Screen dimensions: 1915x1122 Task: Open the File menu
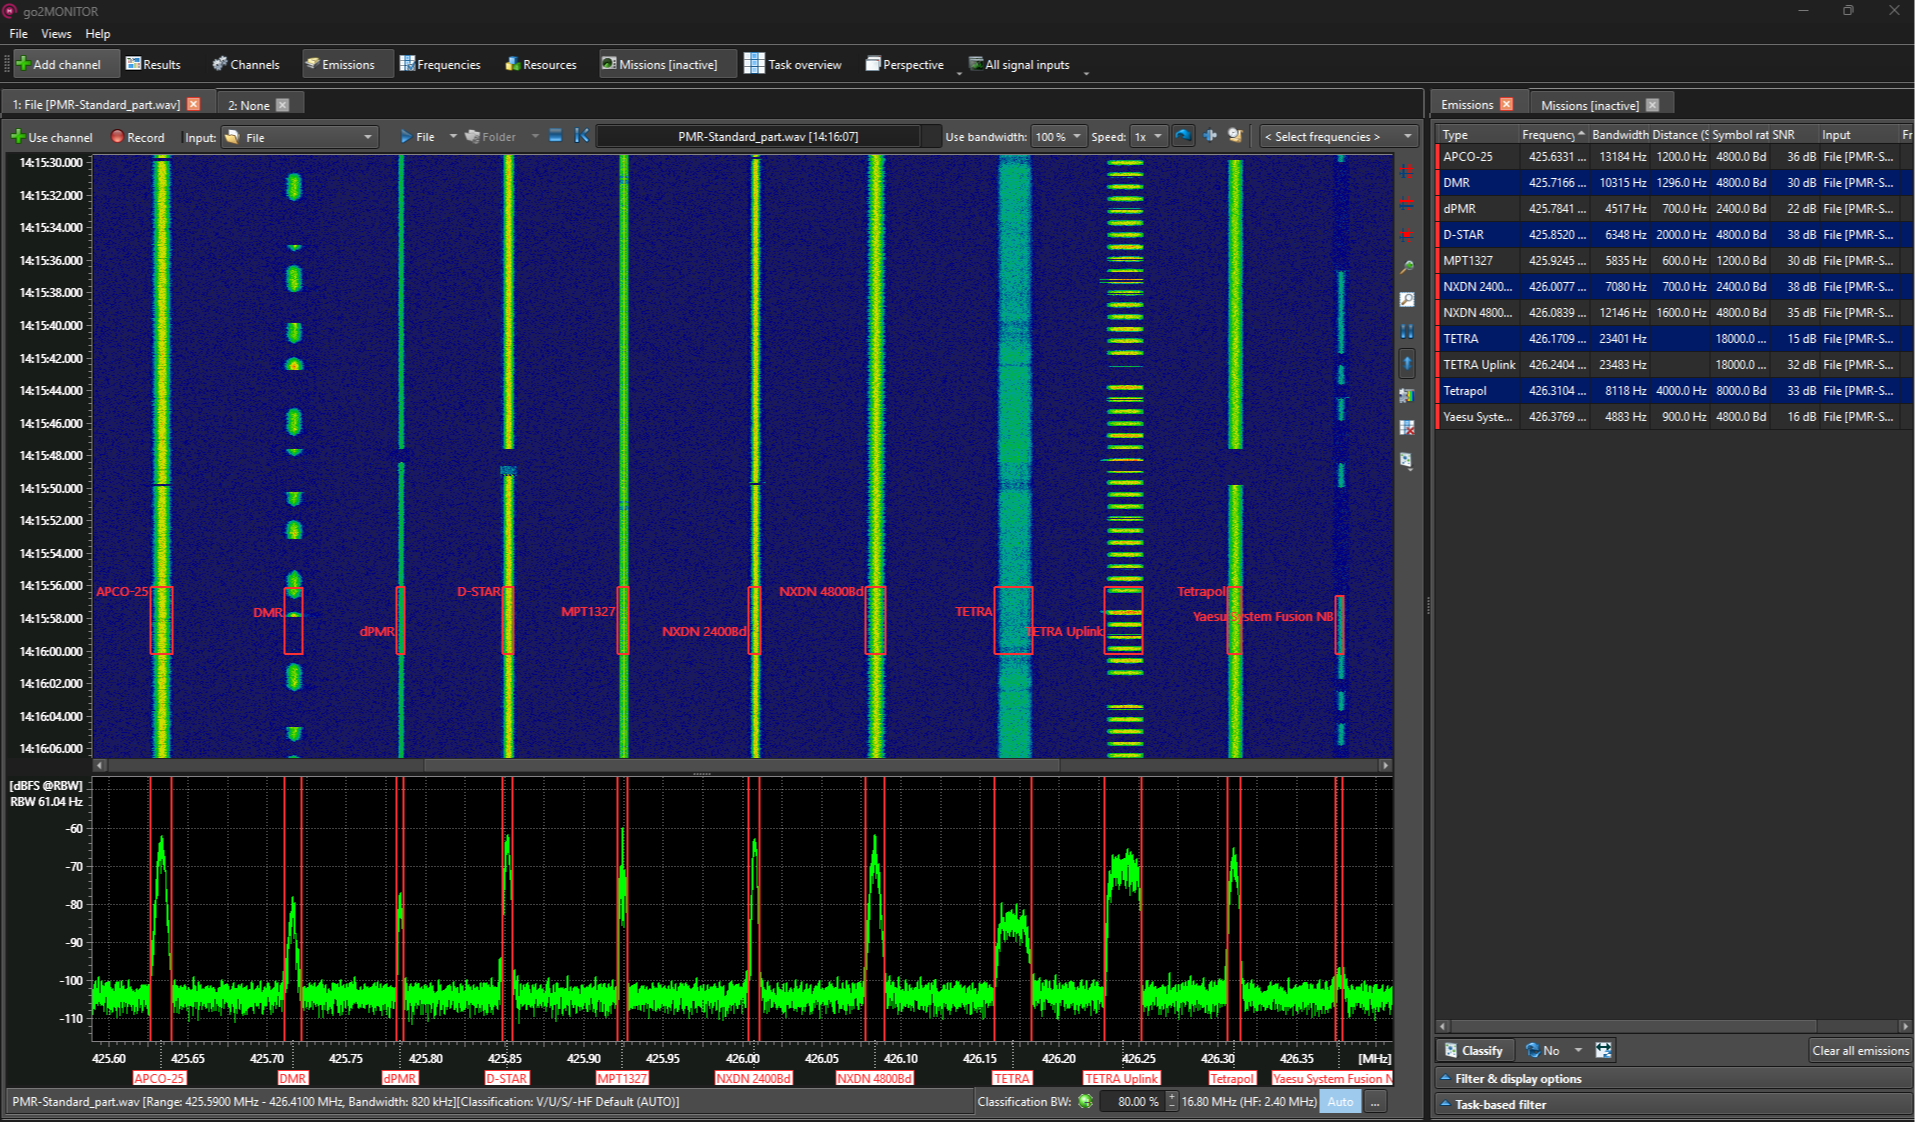pyautogui.click(x=18, y=33)
